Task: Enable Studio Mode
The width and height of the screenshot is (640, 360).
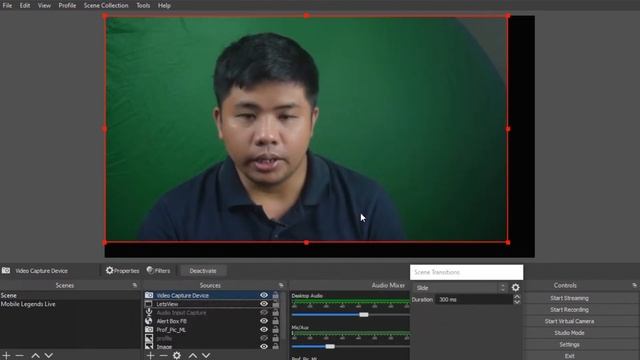Action: [569, 333]
